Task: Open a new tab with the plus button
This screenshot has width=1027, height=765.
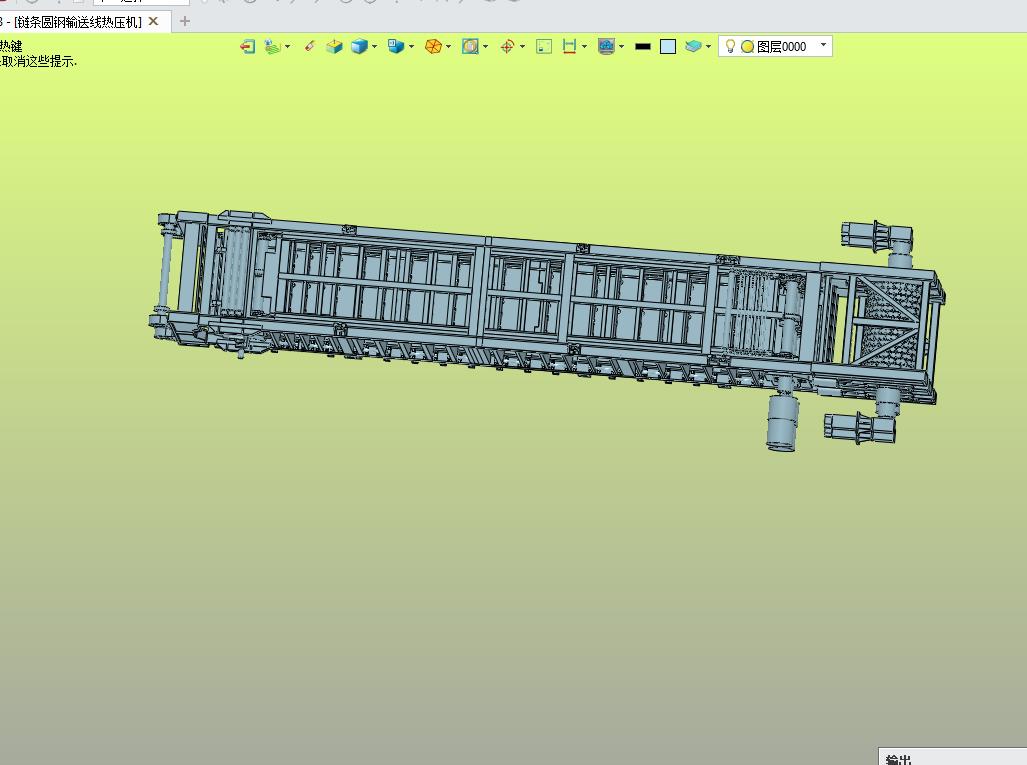Action: 185,22
